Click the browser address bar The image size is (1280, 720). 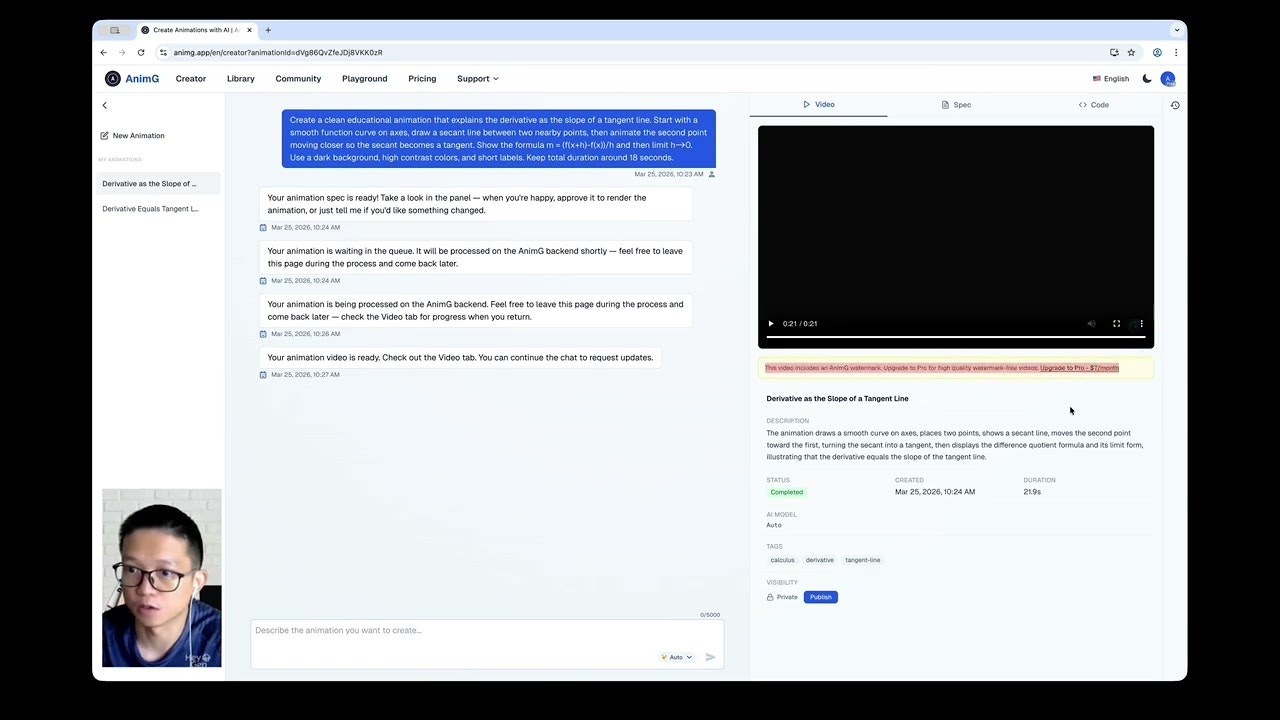tap(636, 52)
